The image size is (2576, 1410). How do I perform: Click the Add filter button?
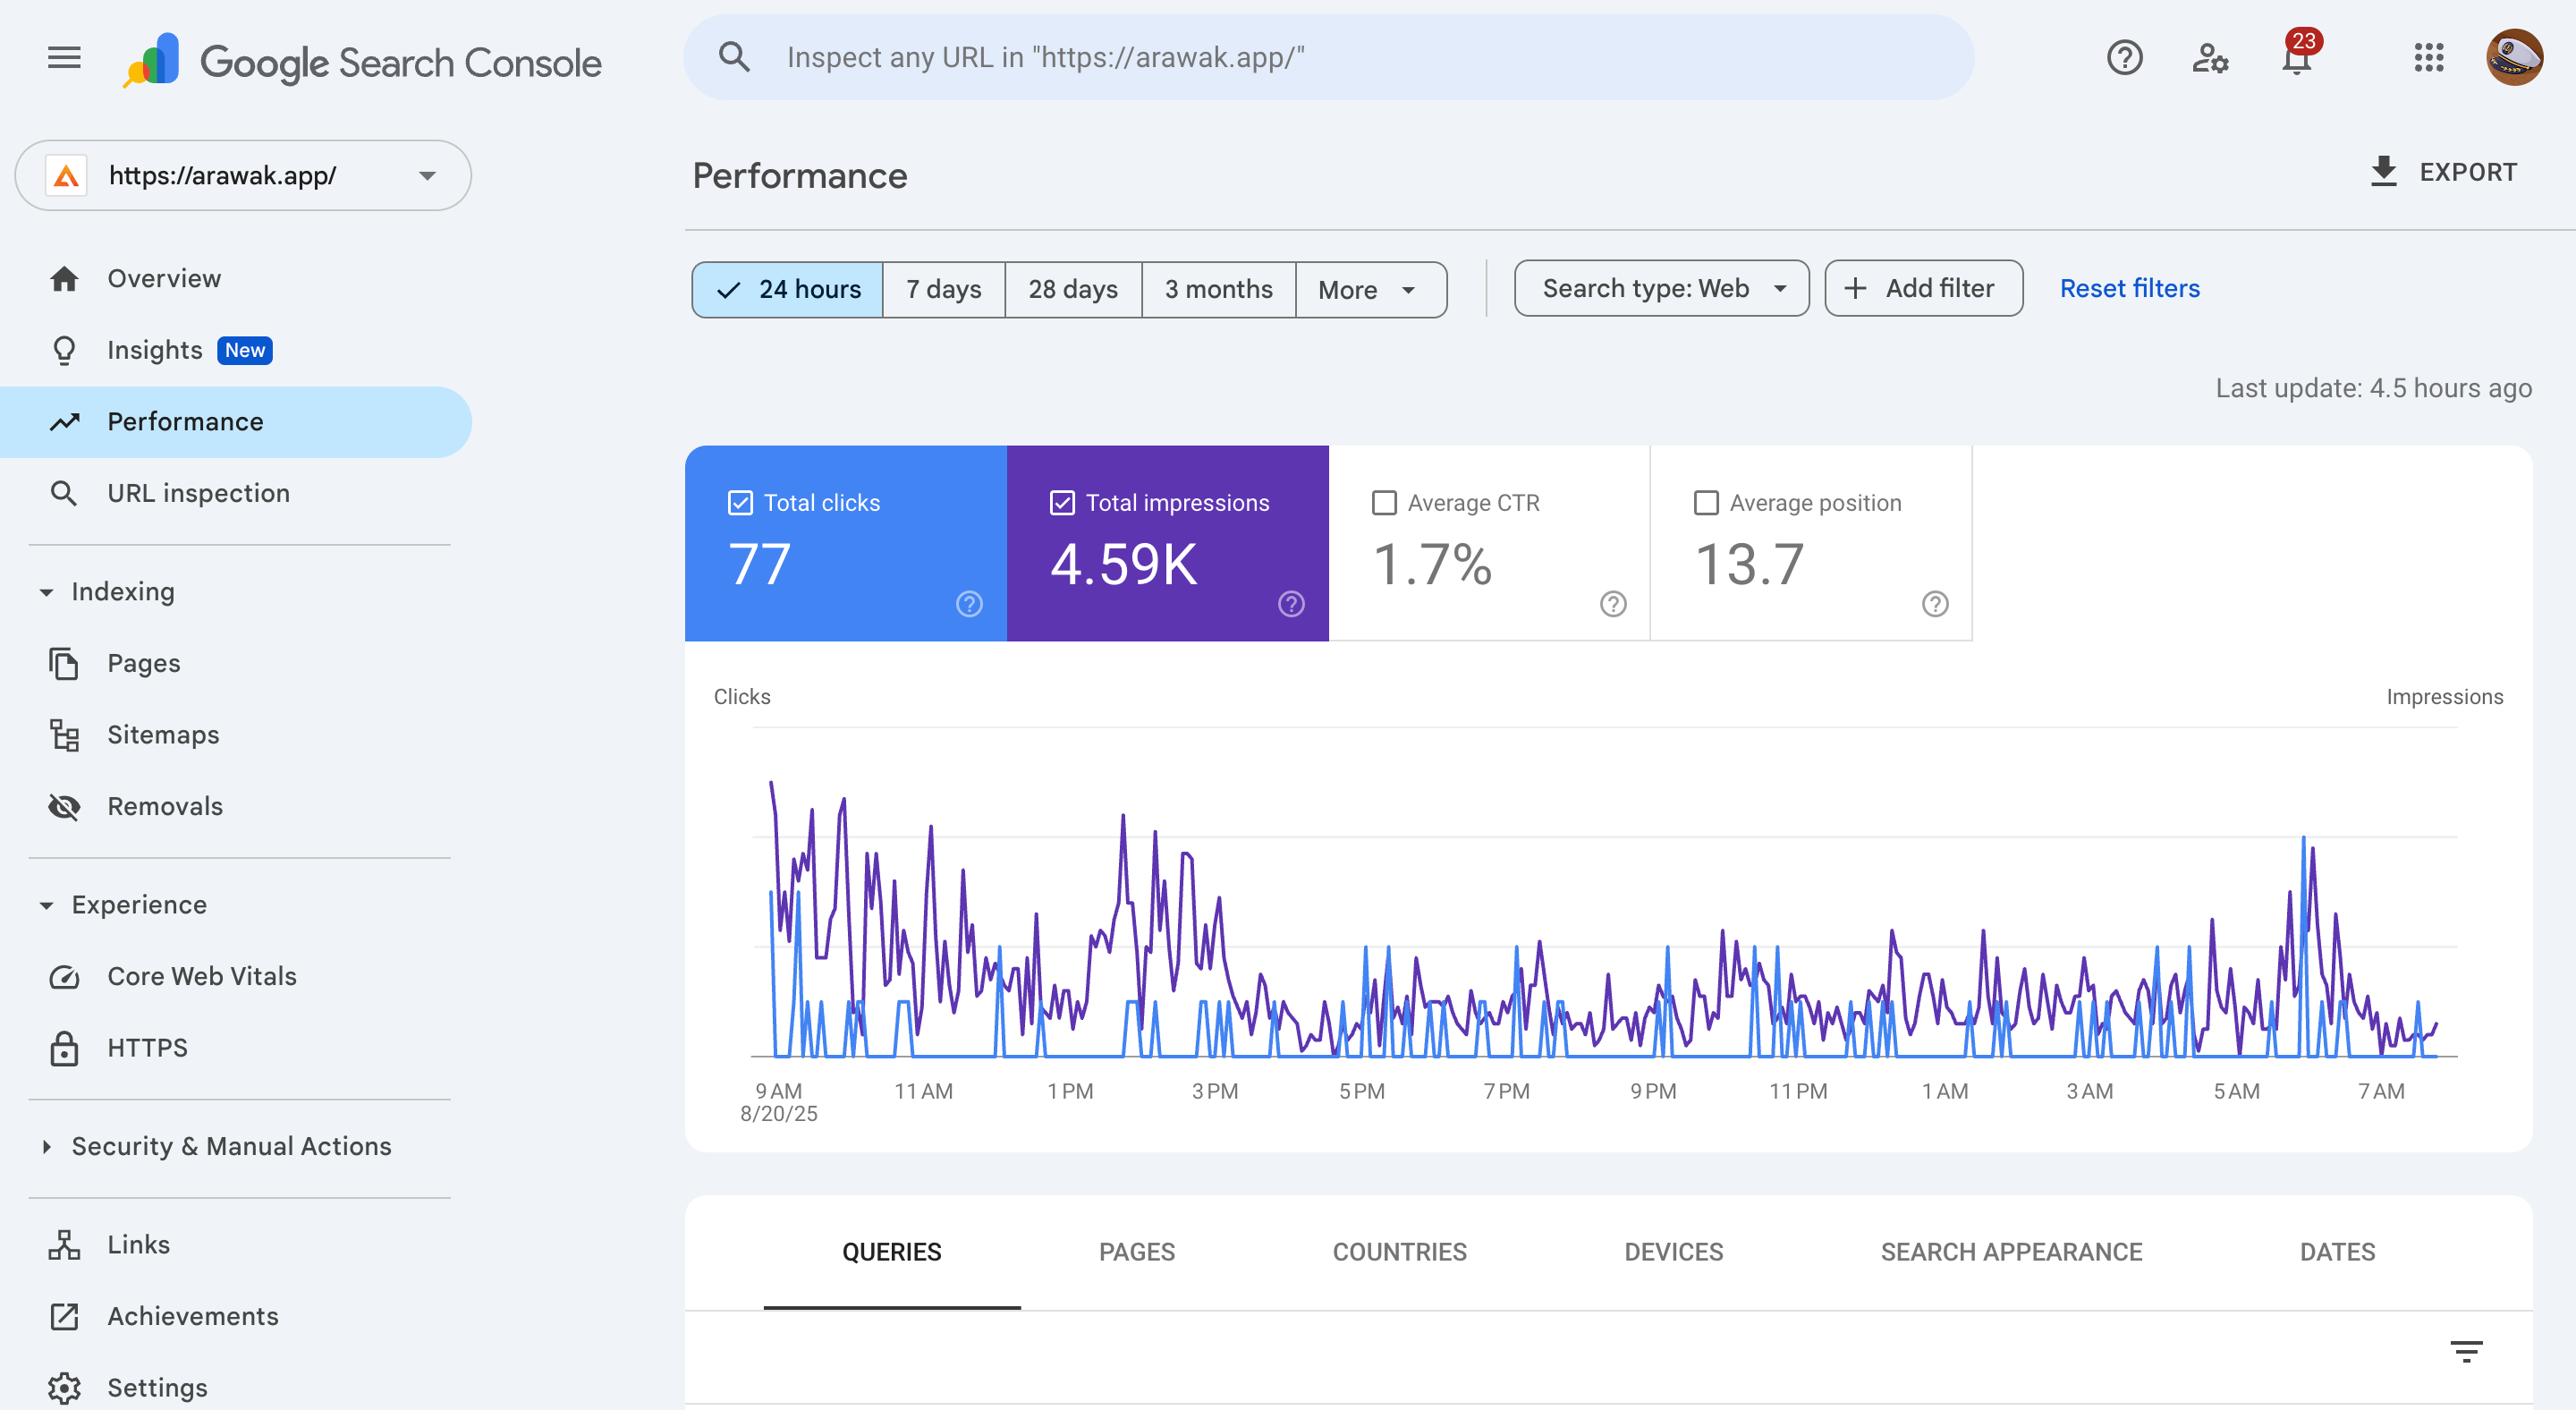coord(1922,289)
